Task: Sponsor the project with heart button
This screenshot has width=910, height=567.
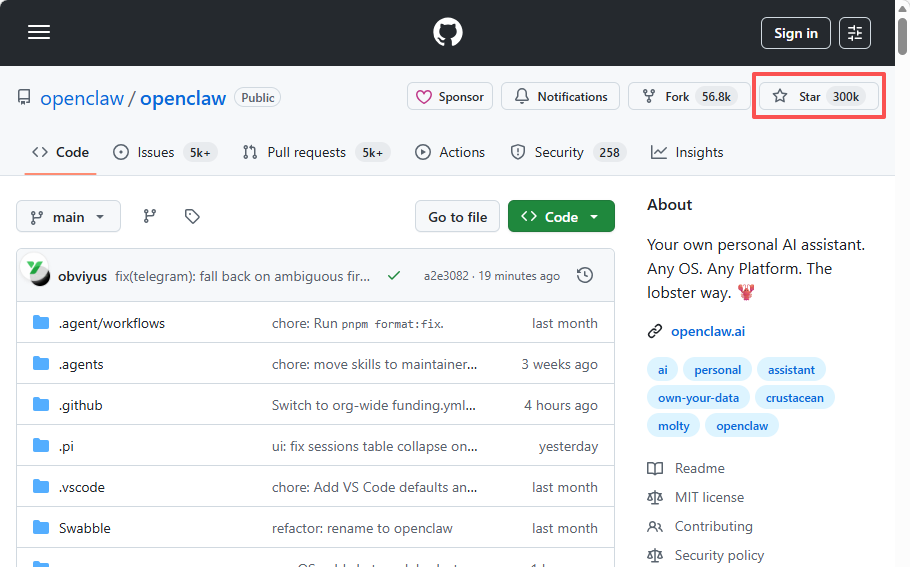Action: tap(449, 97)
